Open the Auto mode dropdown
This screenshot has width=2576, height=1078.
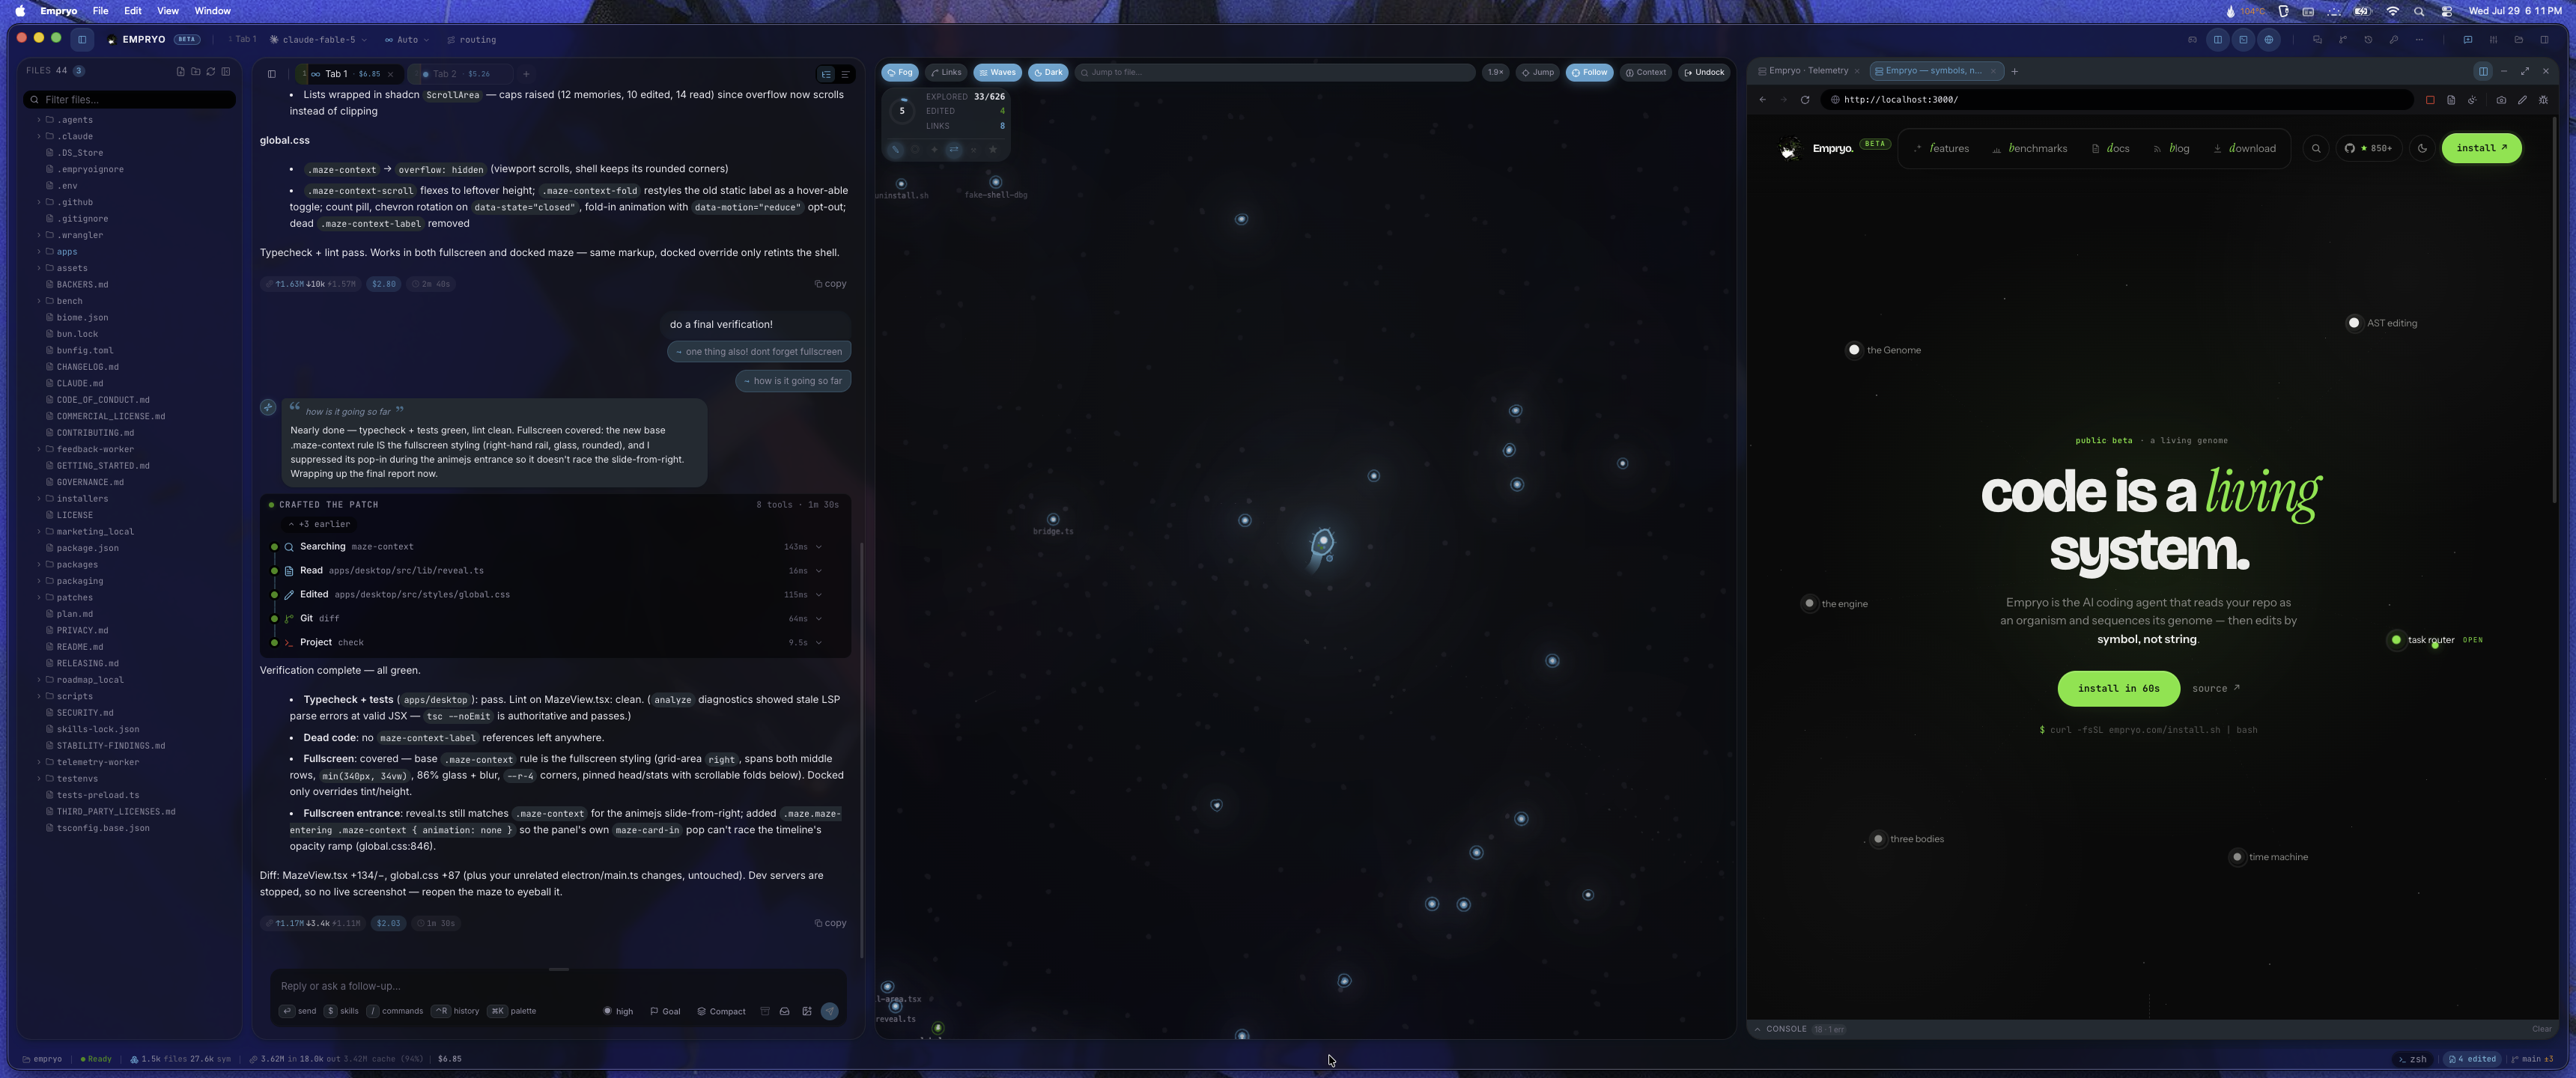(x=406, y=40)
